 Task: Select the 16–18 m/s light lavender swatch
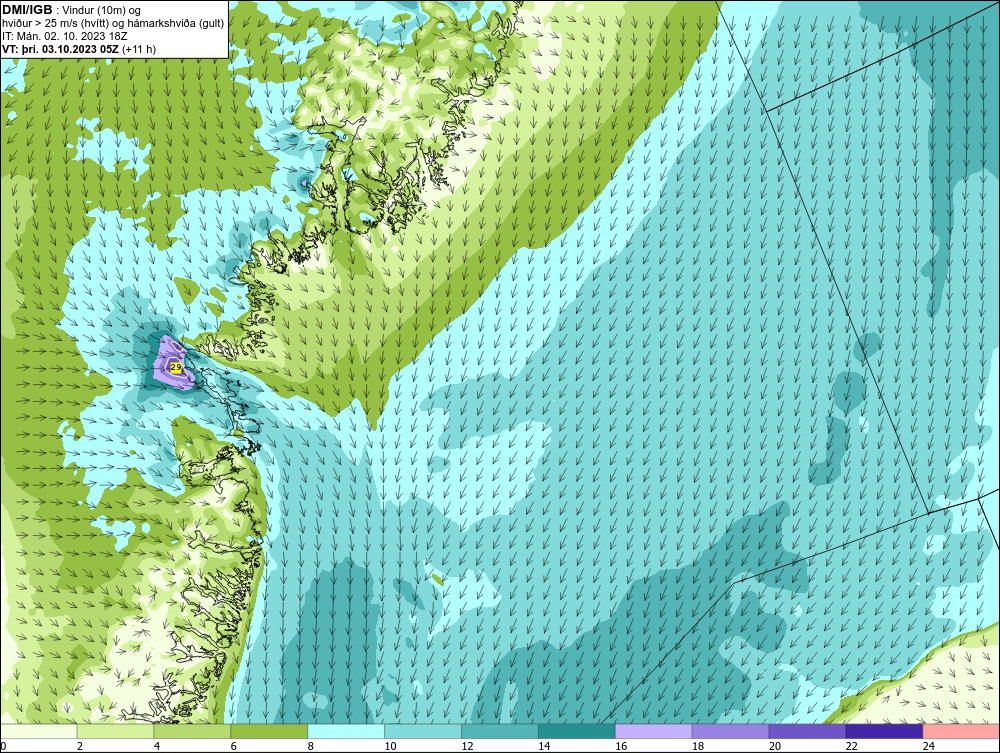(654, 731)
